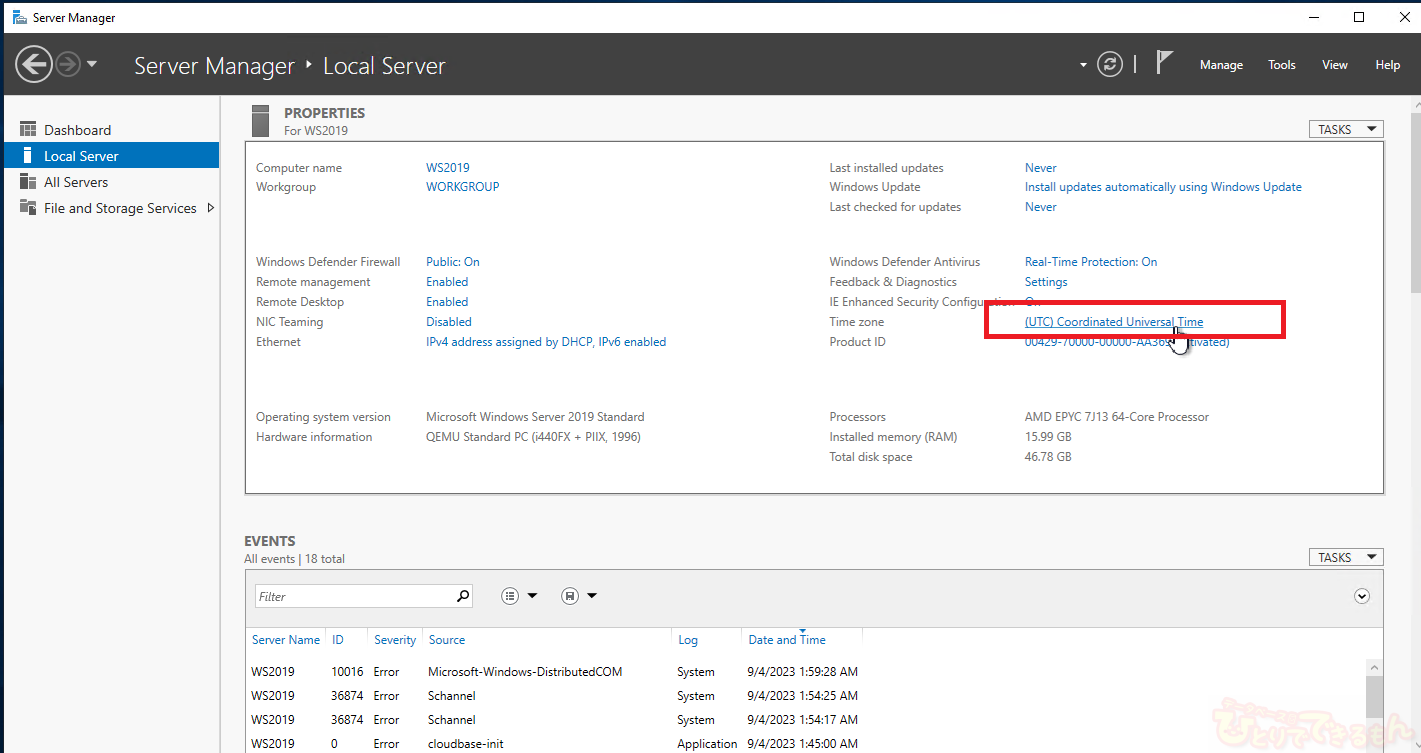The image size is (1421, 753).
Task: Click the back navigation arrow
Action: tap(34, 65)
